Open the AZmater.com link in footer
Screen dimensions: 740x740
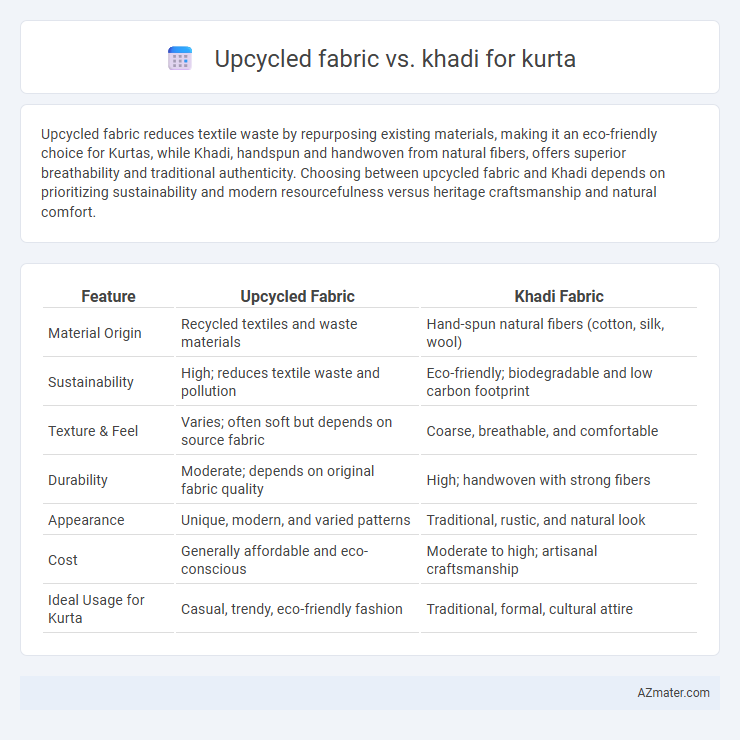tap(673, 692)
